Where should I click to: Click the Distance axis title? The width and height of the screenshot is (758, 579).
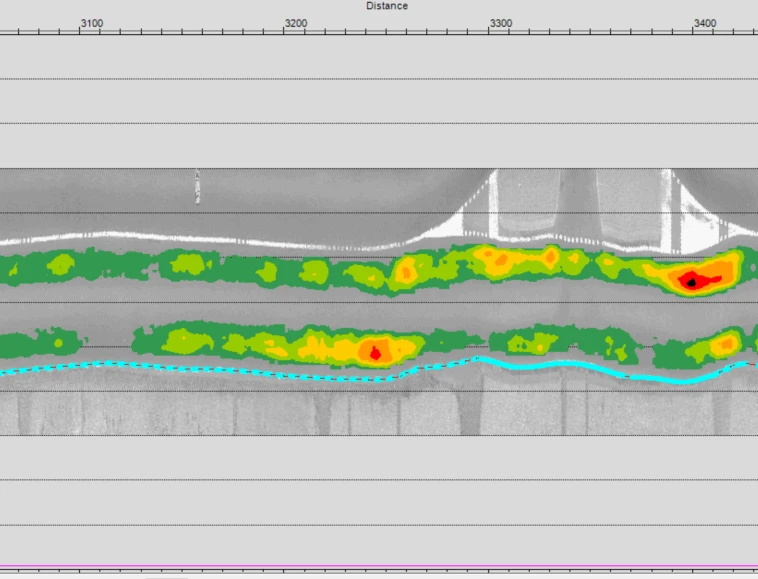[386, 6]
